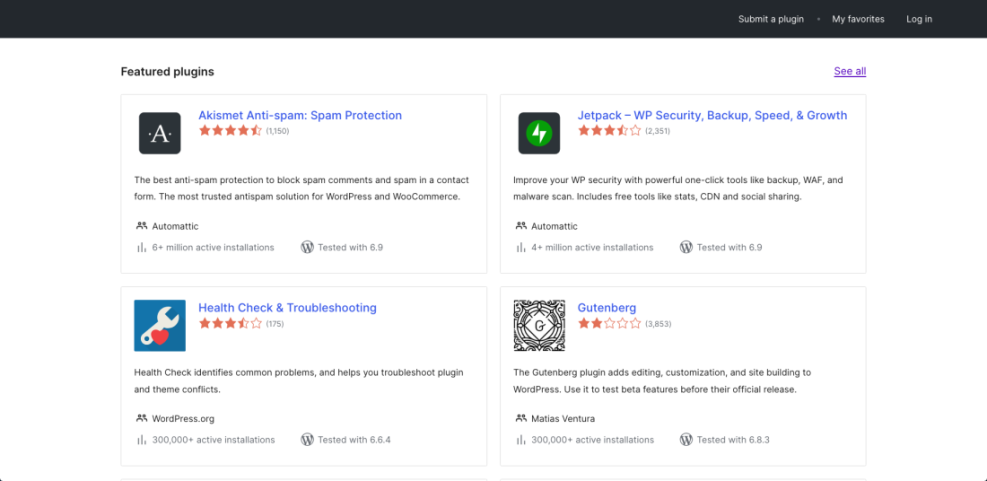Click bar chart icon in Gutenberg card
Viewport: 987px width, 481px height.
coord(521,440)
